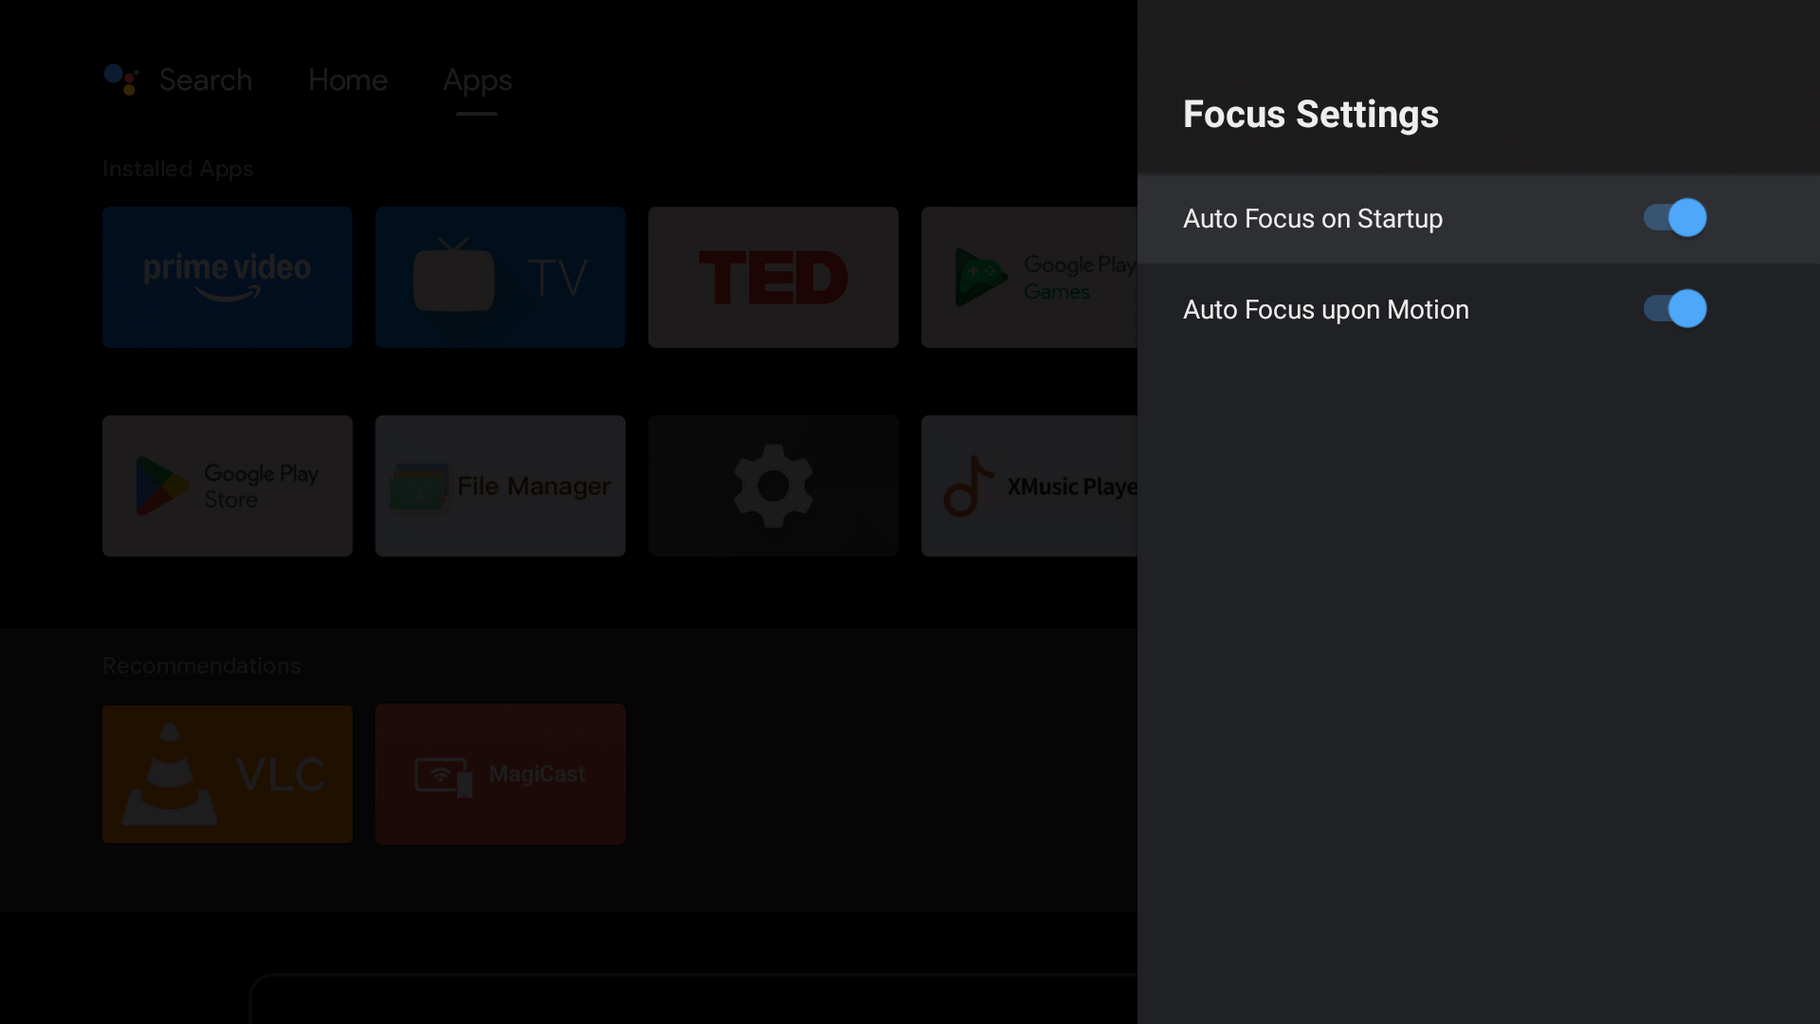Select the Apps tab

click(477, 80)
